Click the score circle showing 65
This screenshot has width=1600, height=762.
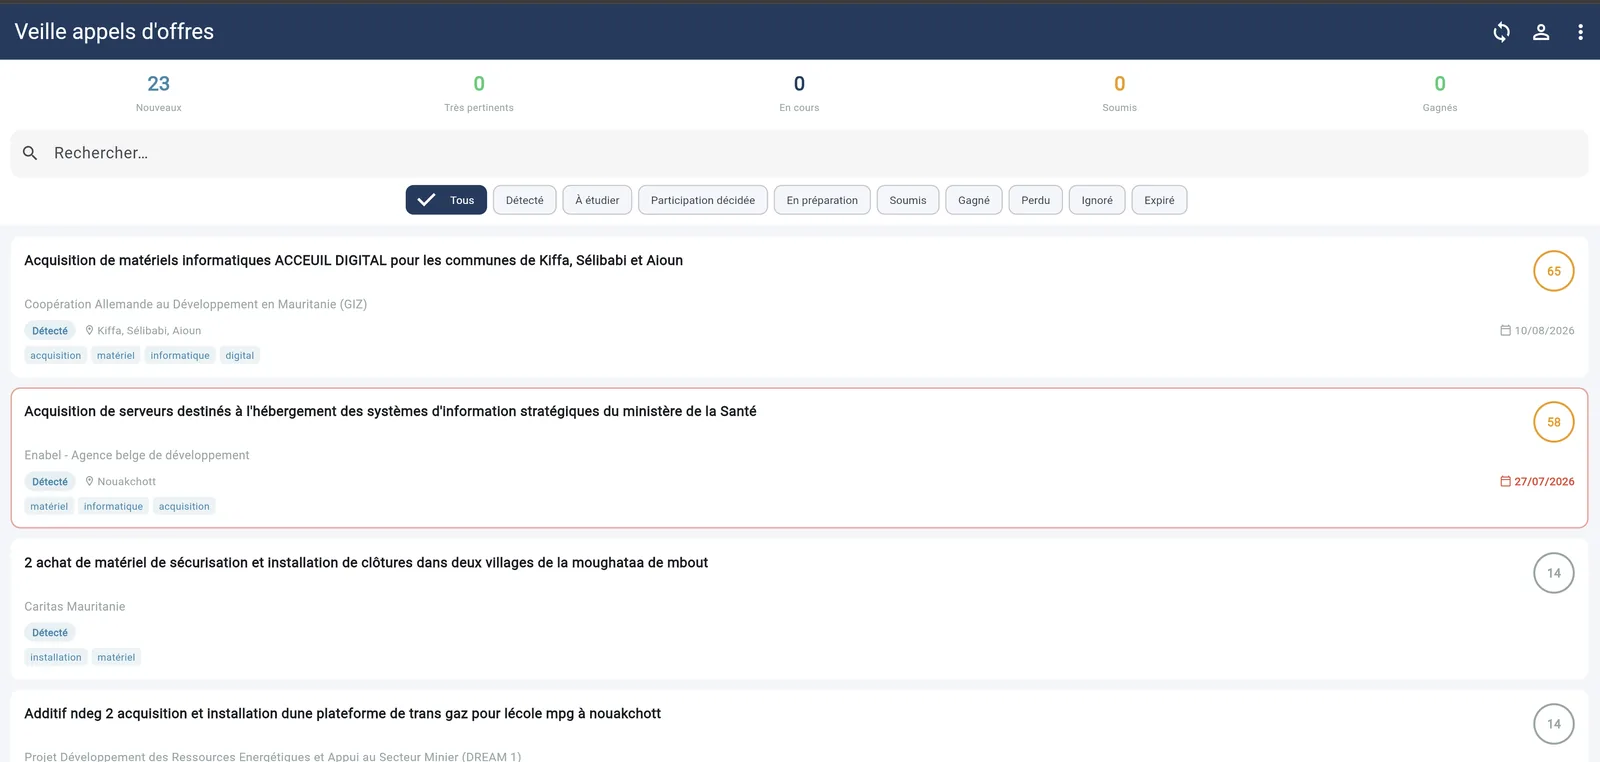point(1553,271)
